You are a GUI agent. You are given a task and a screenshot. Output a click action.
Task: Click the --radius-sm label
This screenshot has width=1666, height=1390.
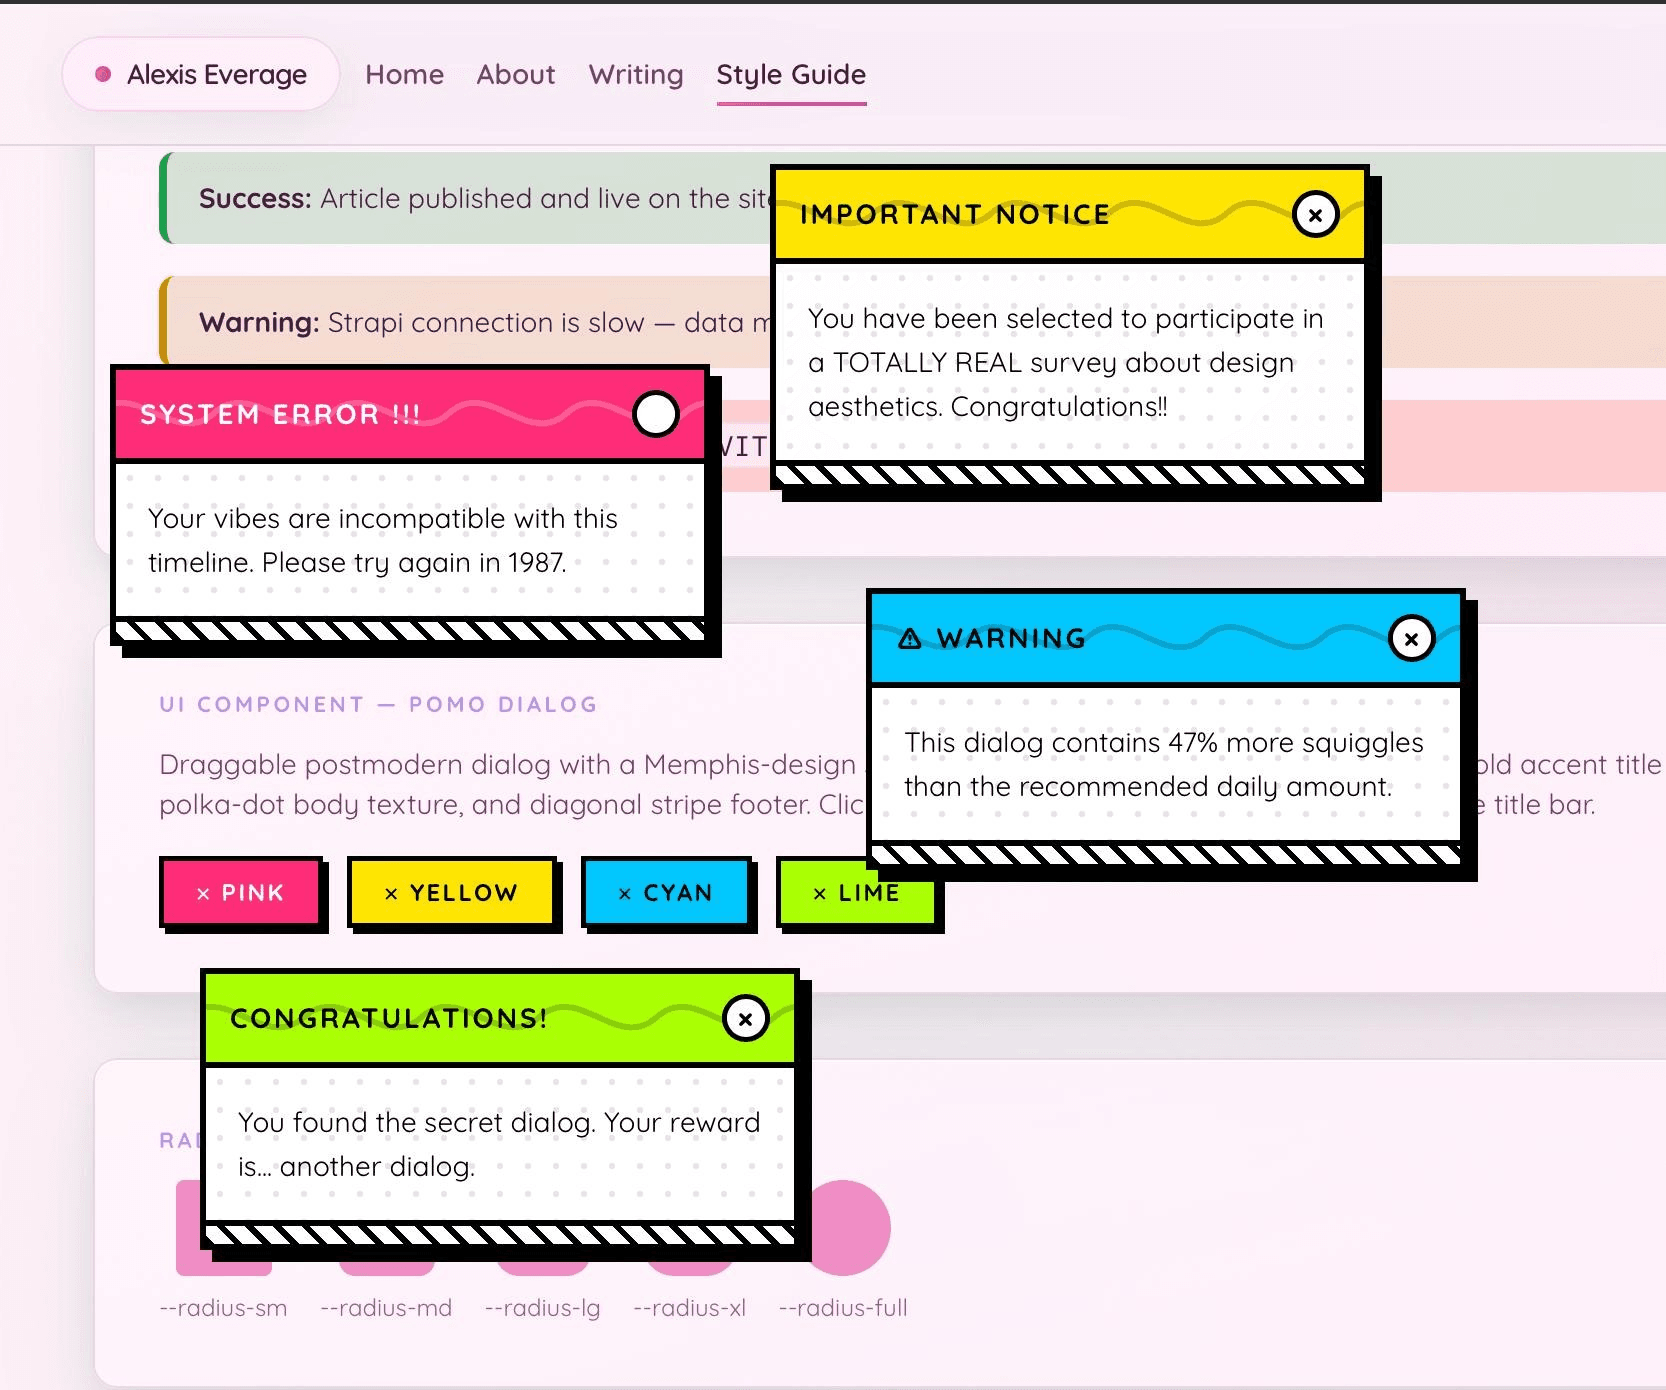pyautogui.click(x=223, y=1308)
